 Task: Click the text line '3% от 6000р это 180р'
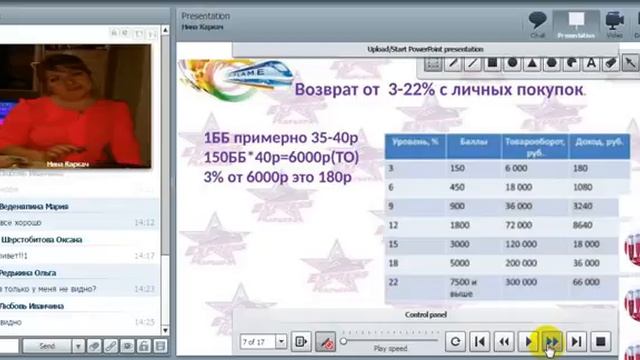[x=278, y=177]
